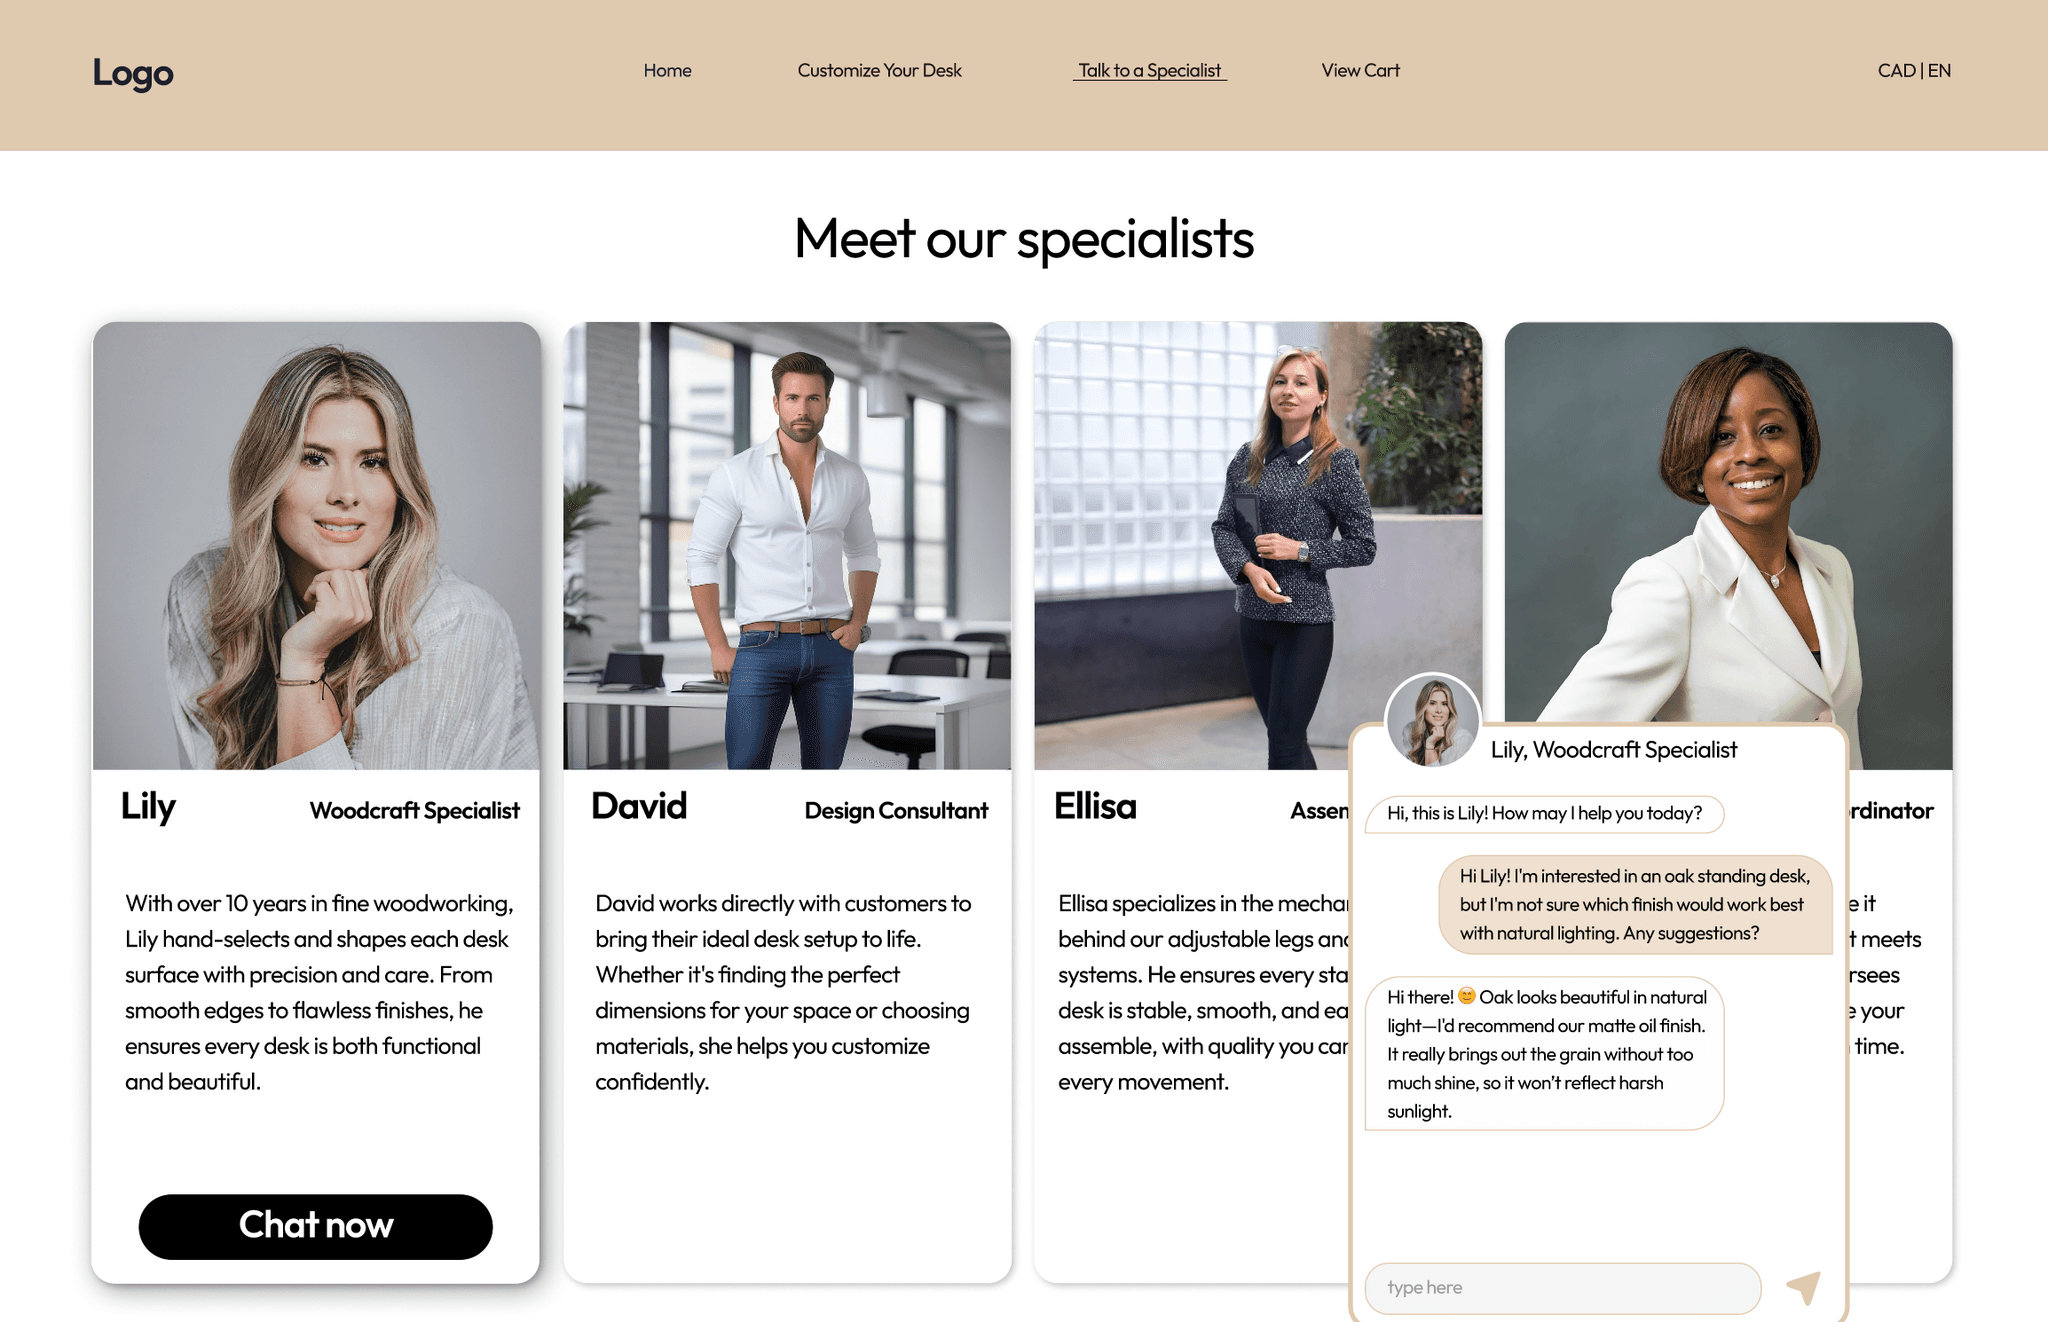Viewport: 2048px width, 1322px height.
Task: Open View Cart in the navigation
Action: pos(1360,70)
